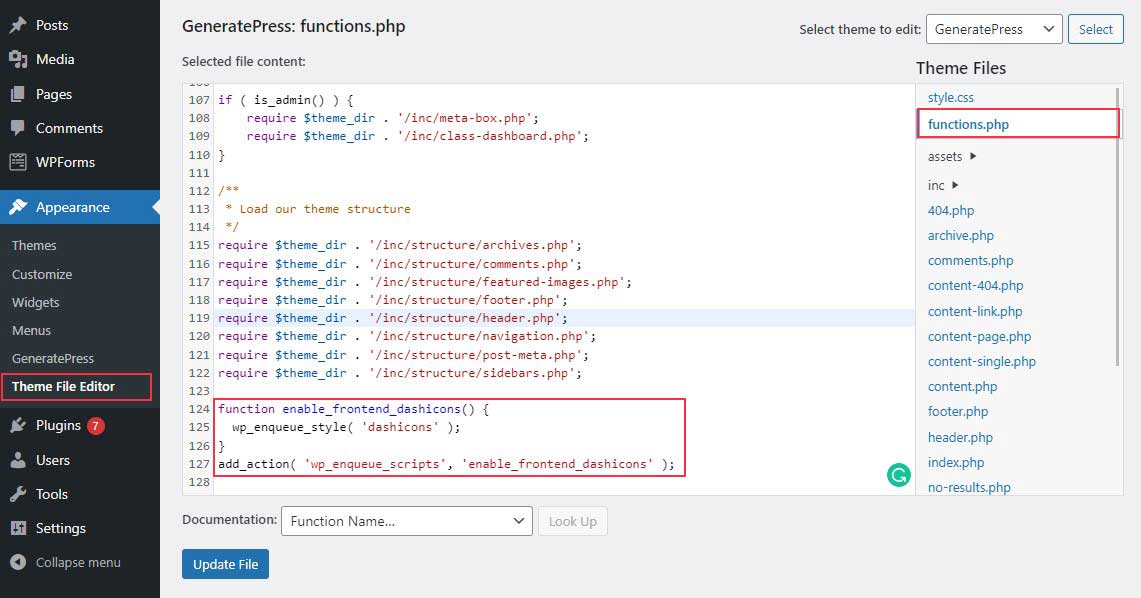Expand the assets folder arrow
This screenshot has width=1141, height=598.
pyautogui.click(x=973, y=156)
